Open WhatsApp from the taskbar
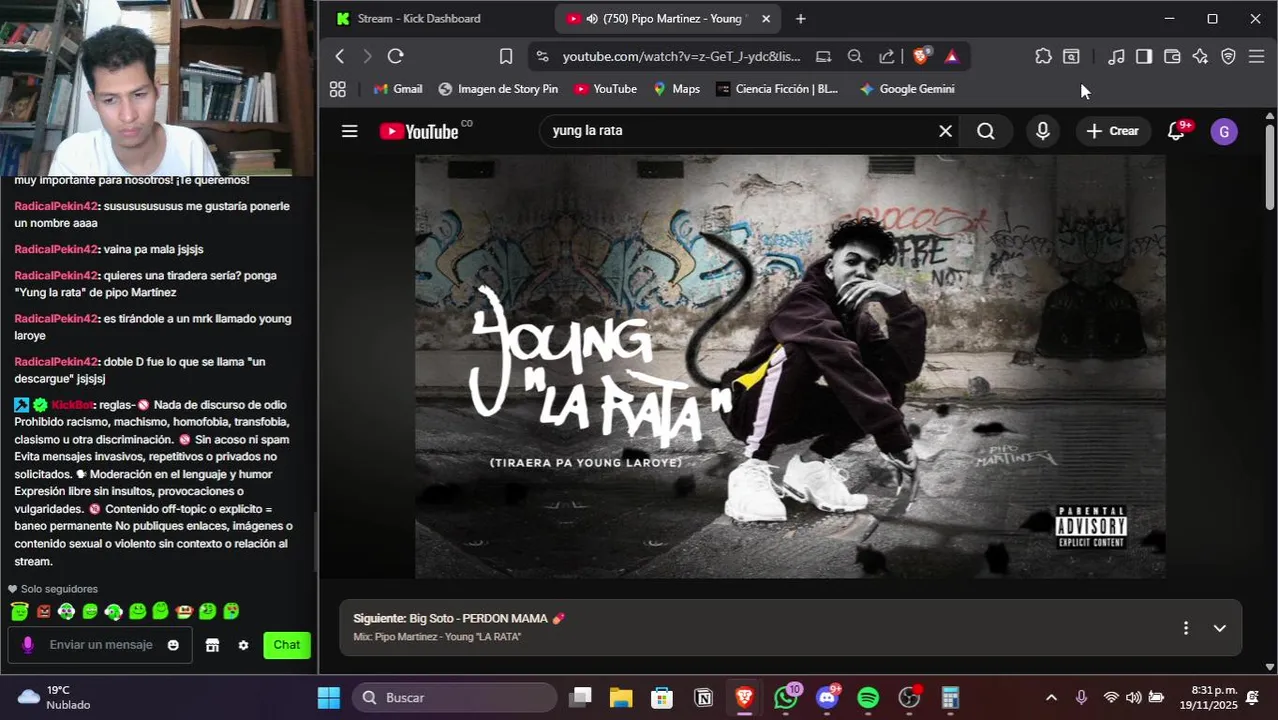The width and height of the screenshot is (1278, 720). [x=786, y=697]
